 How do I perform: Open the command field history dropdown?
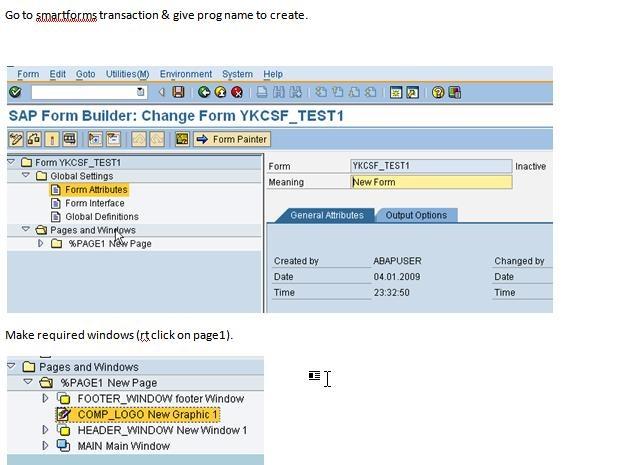[141, 92]
